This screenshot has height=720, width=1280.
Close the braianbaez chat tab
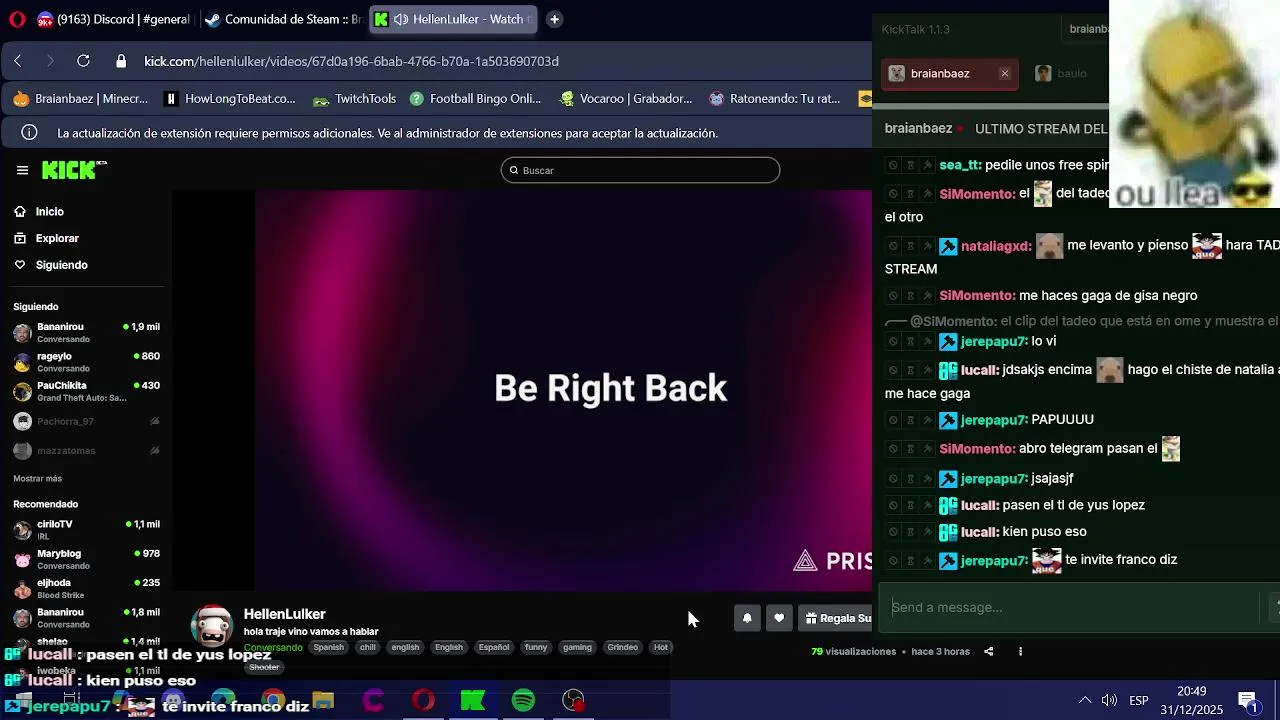tap(1005, 73)
